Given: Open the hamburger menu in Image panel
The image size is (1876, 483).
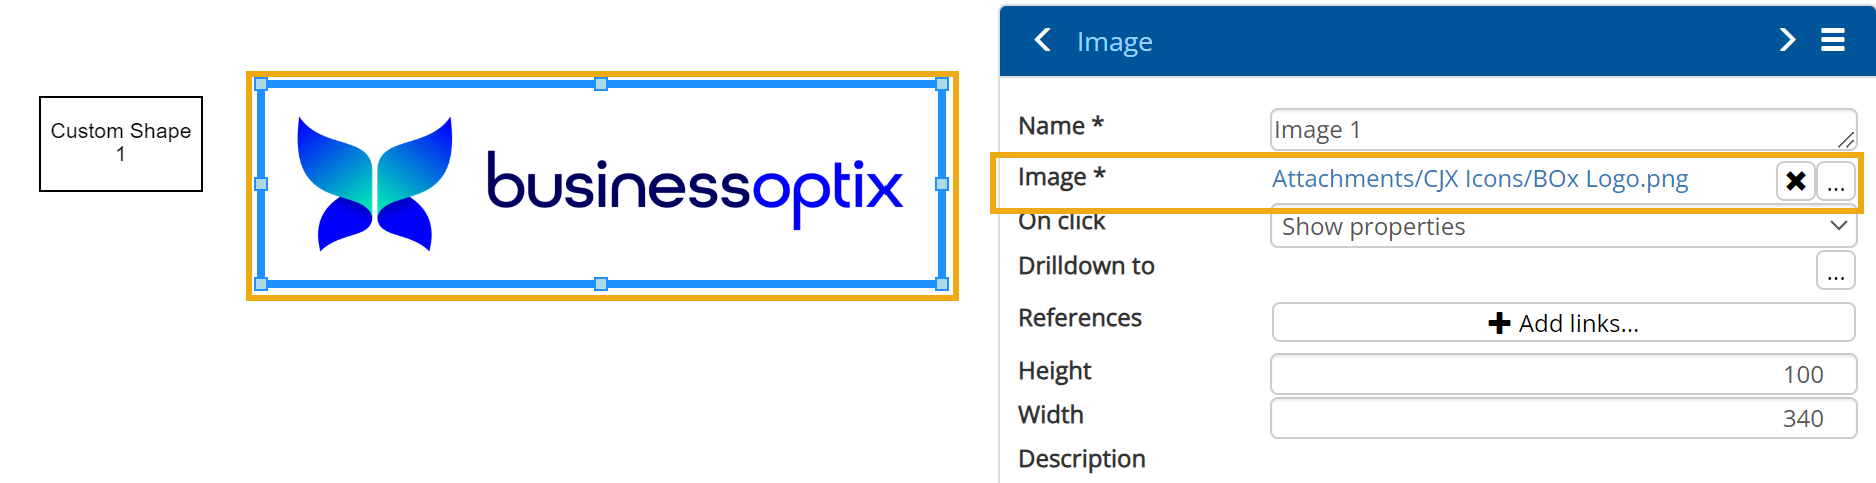Looking at the screenshot, I should [1832, 40].
